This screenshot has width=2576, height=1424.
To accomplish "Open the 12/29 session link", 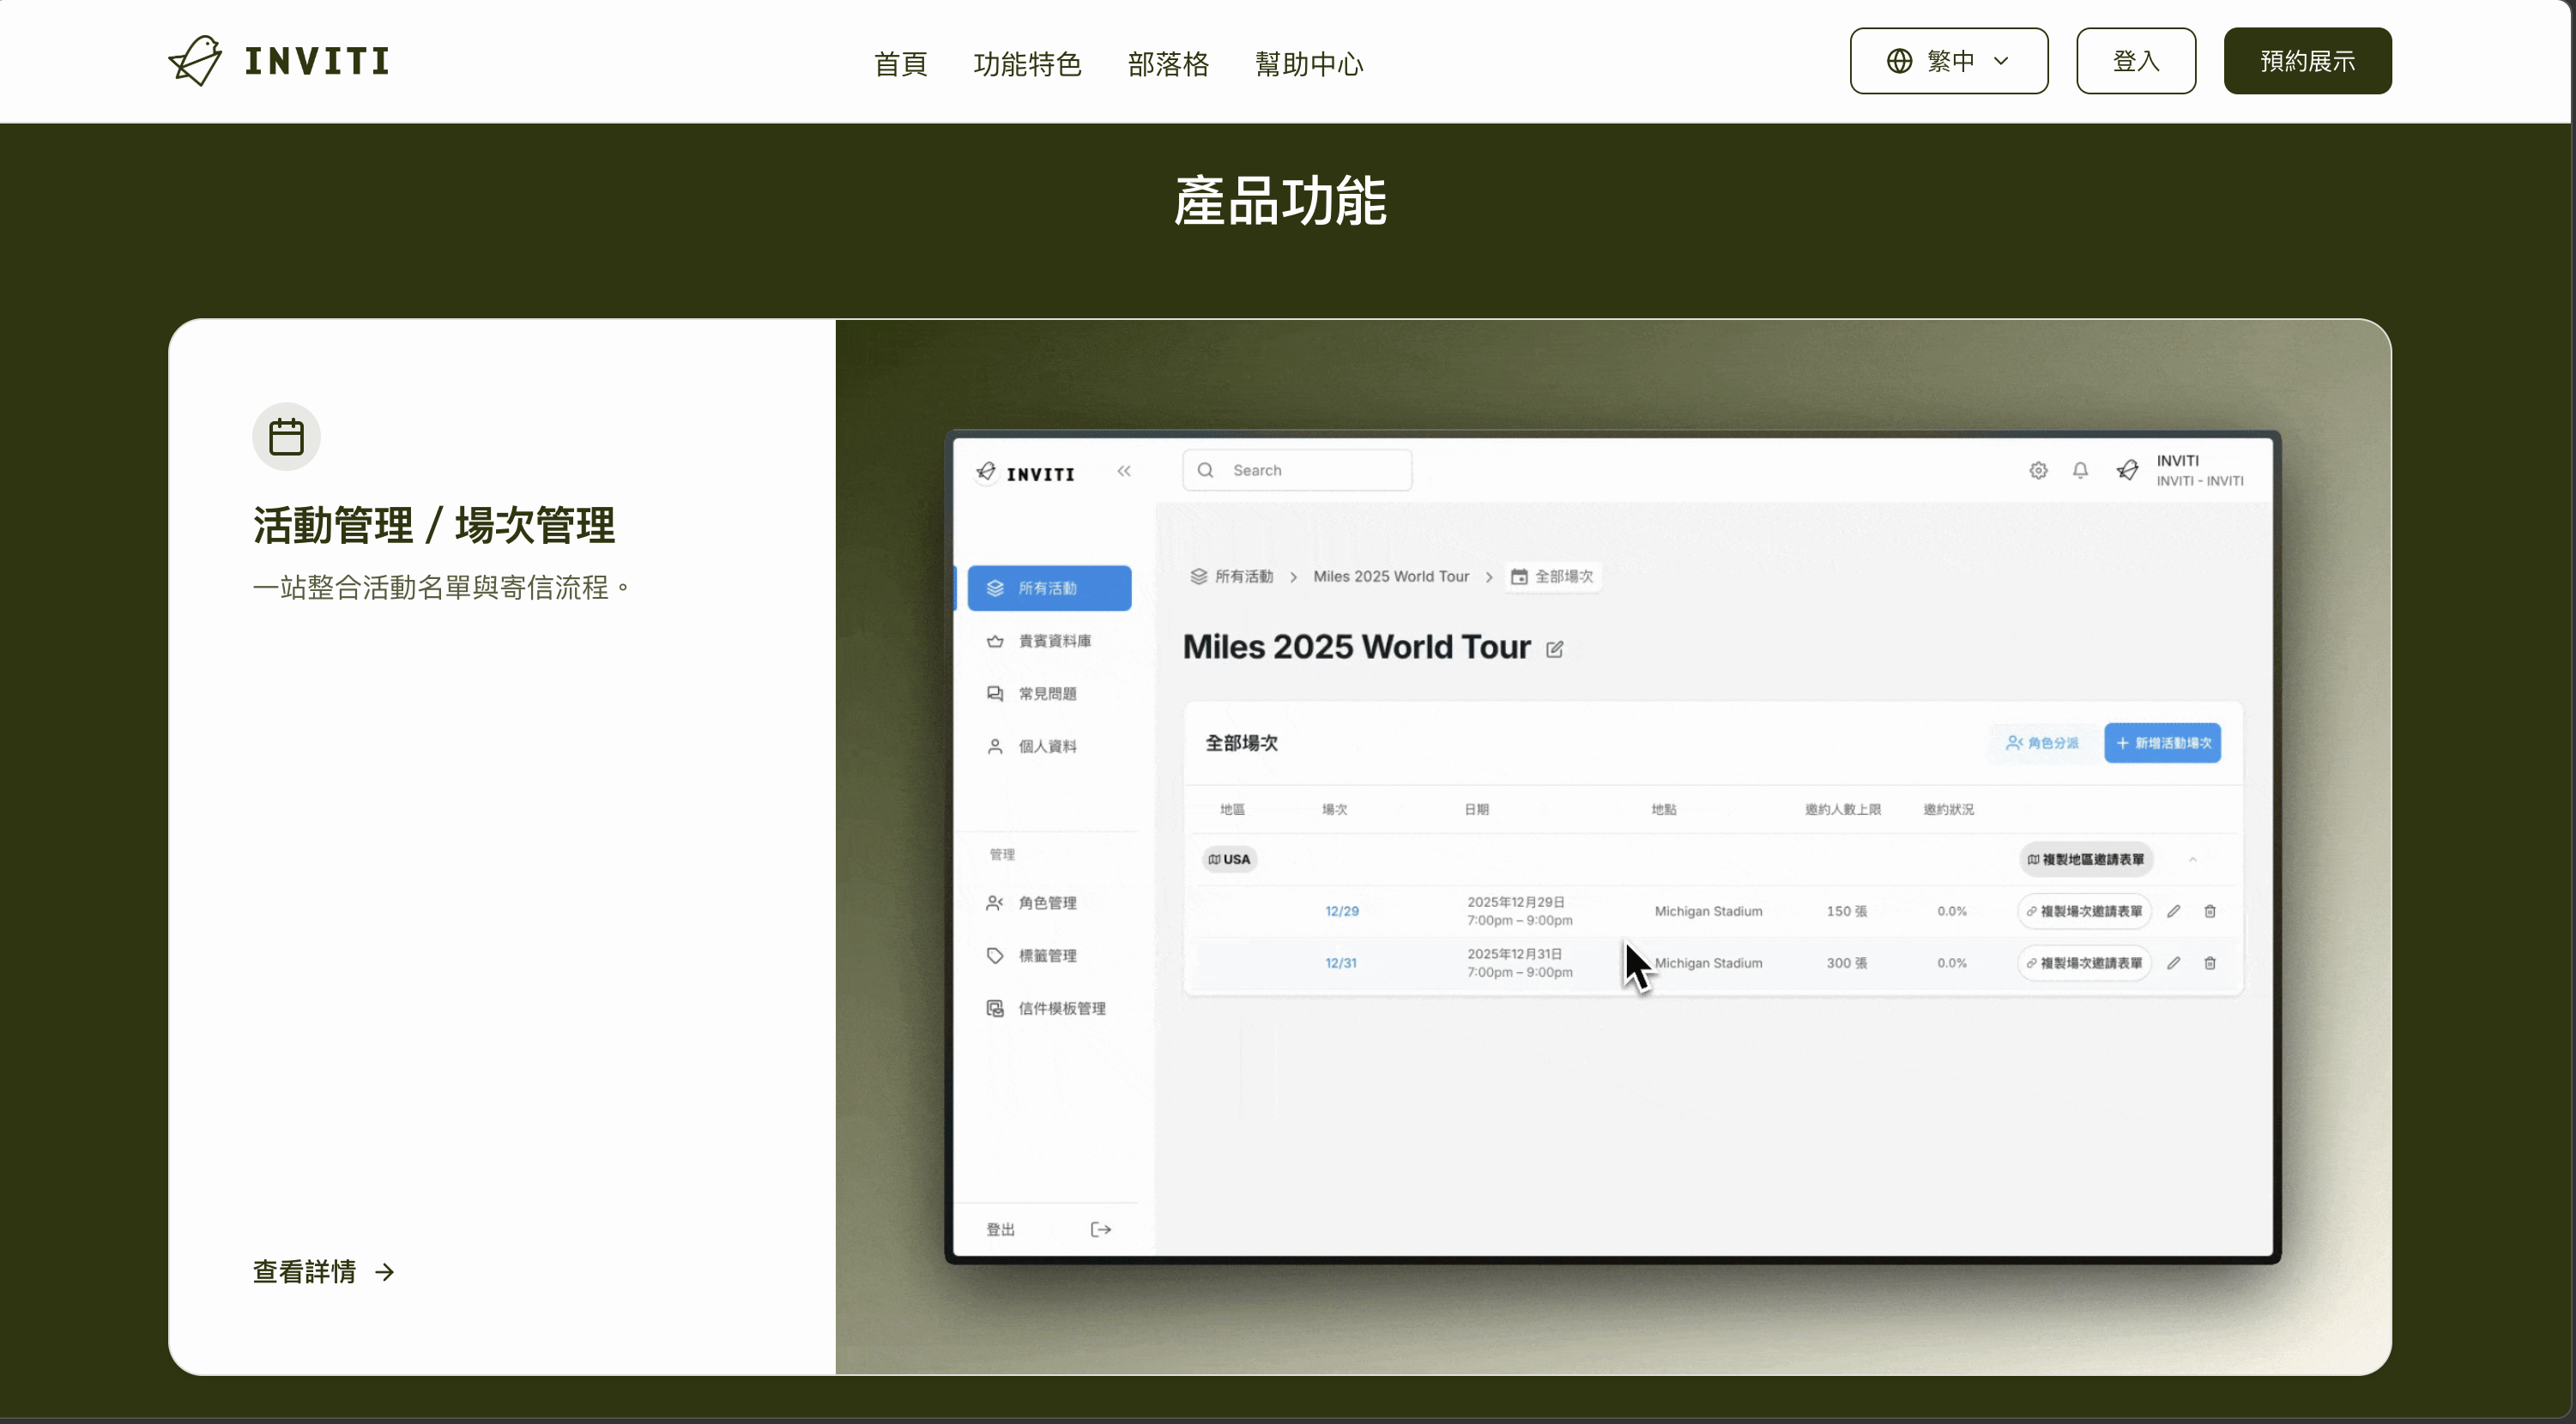I will tap(1341, 911).
